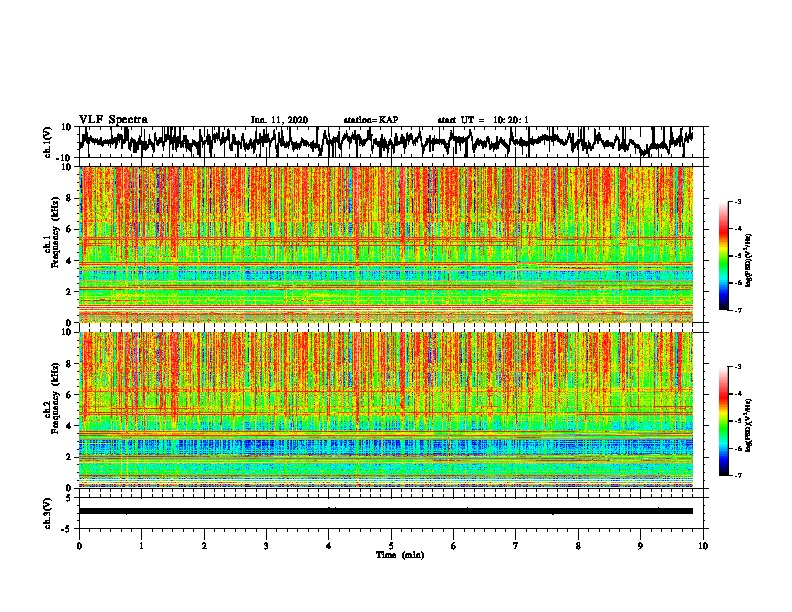This screenshot has width=792, height=612.
Task: Click time axis tick label '9'
Action: (x=640, y=546)
